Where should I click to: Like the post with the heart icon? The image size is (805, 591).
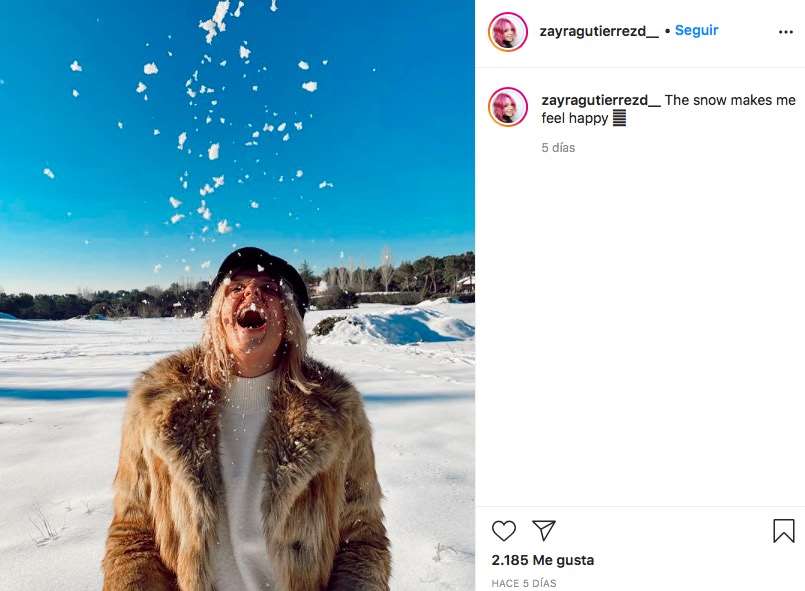[504, 531]
